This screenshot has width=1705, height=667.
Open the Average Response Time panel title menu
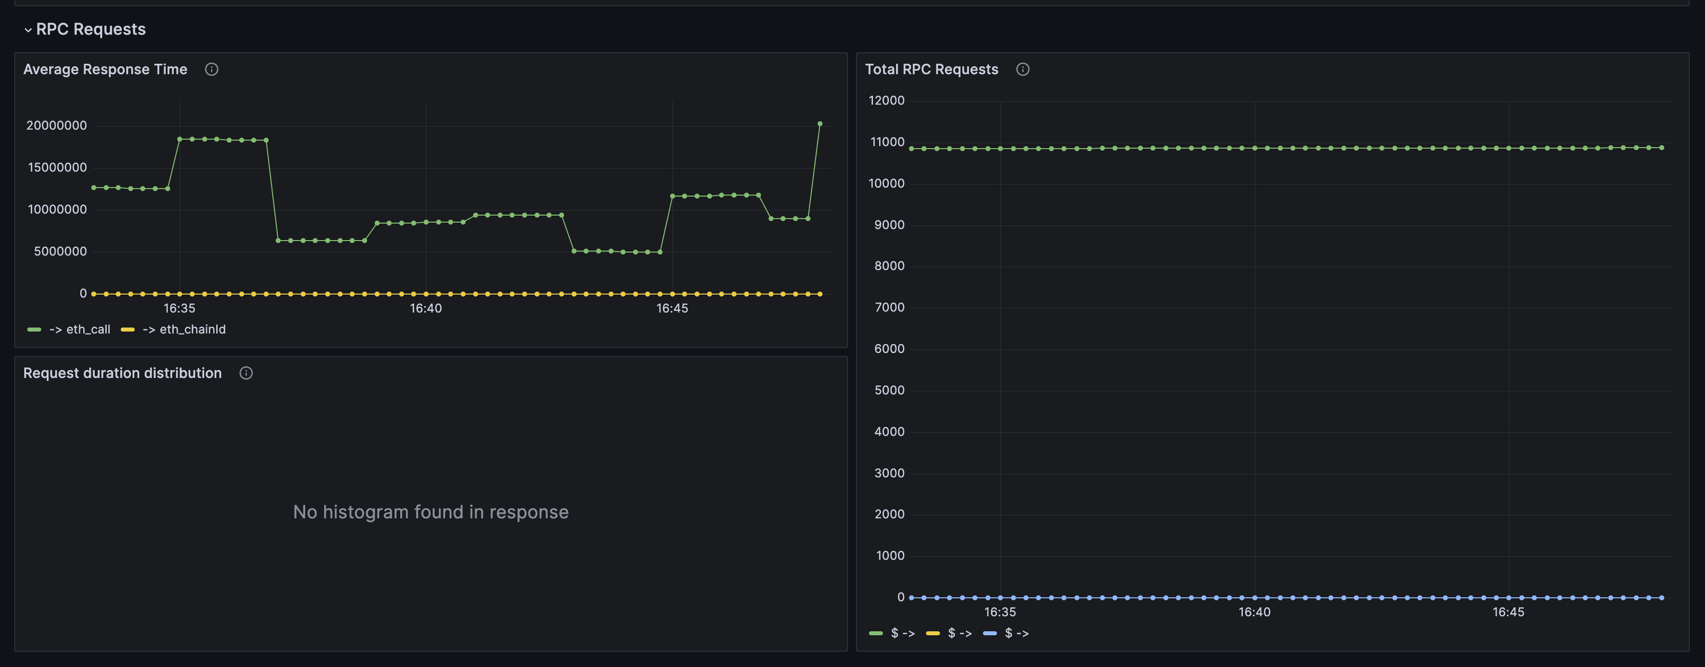(105, 69)
